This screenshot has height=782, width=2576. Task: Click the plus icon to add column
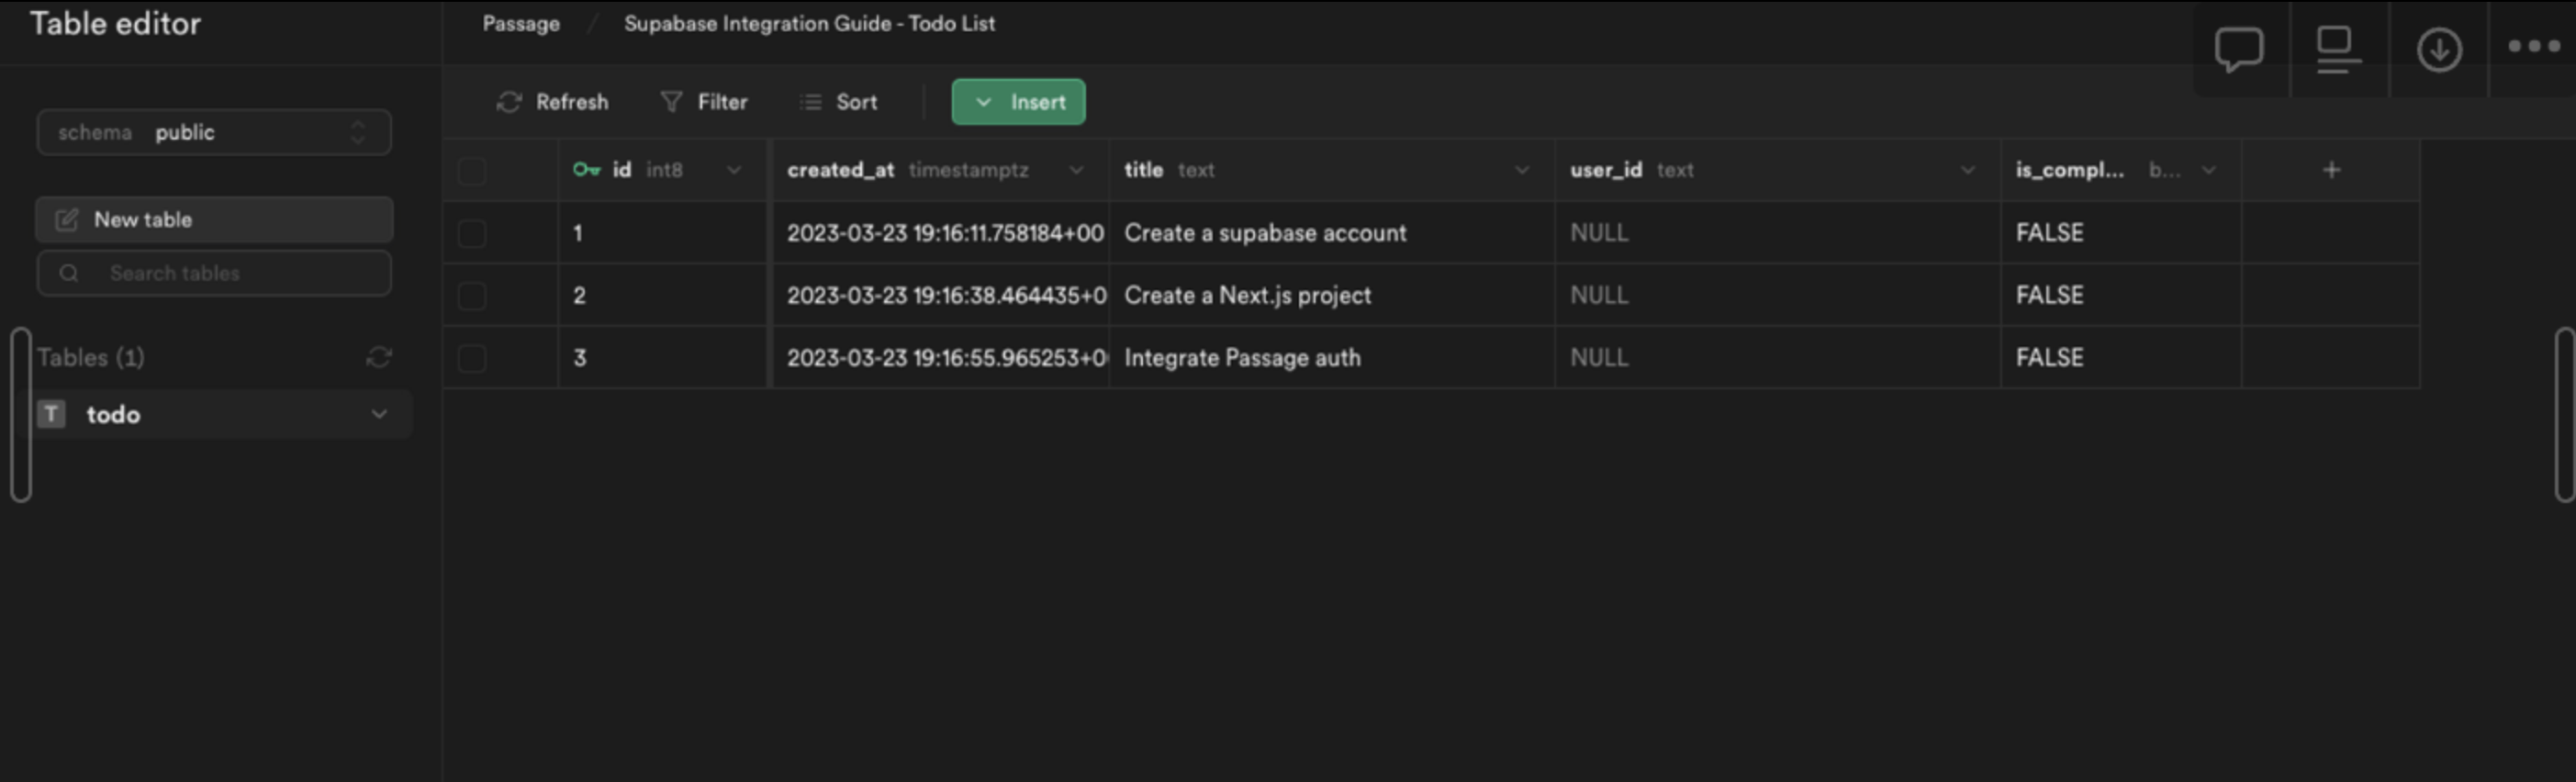pyautogui.click(x=2331, y=170)
